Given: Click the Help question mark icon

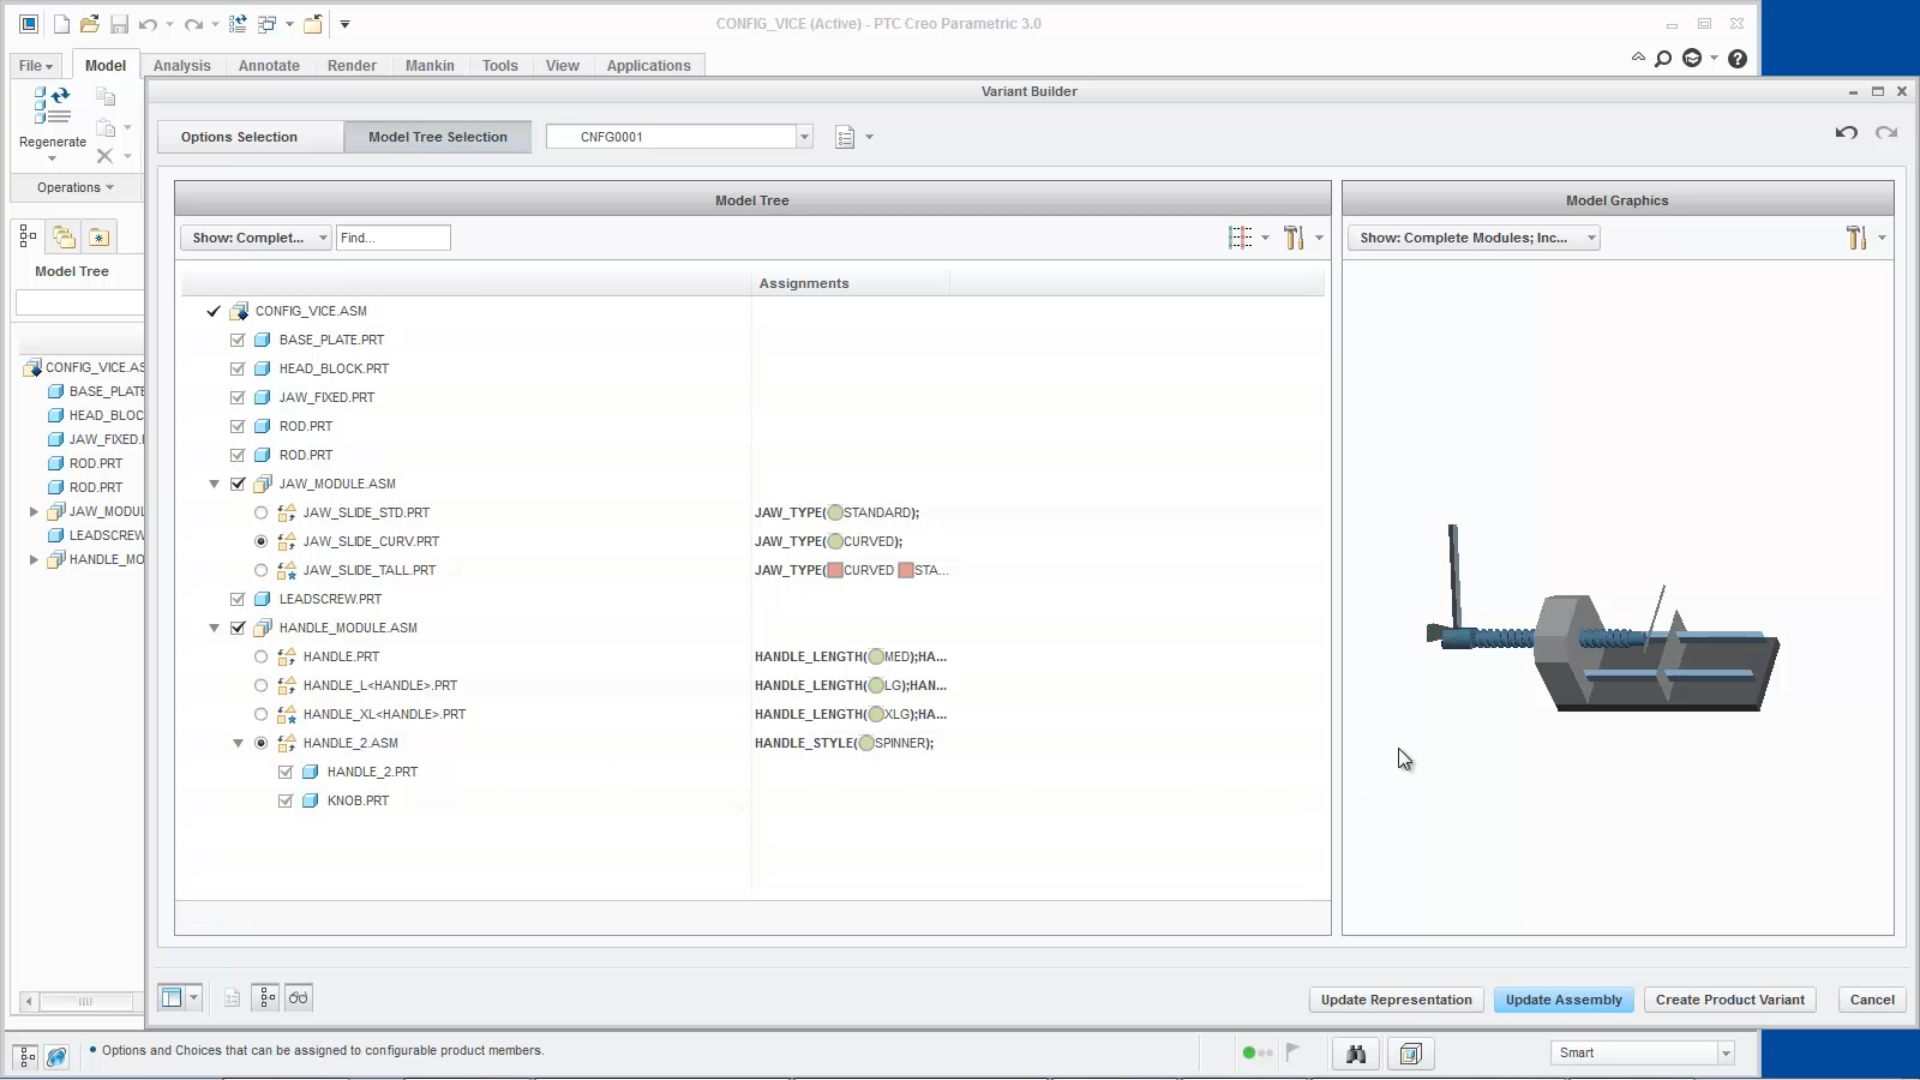Looking at the screenshot, I should coord(1738,59).
